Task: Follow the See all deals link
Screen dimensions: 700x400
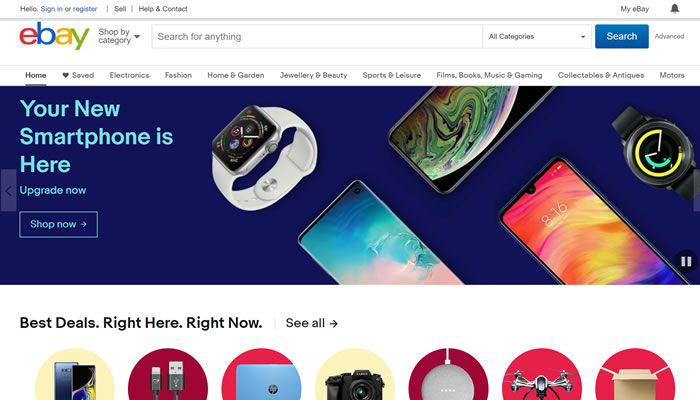Action: (x=312, y=323)
